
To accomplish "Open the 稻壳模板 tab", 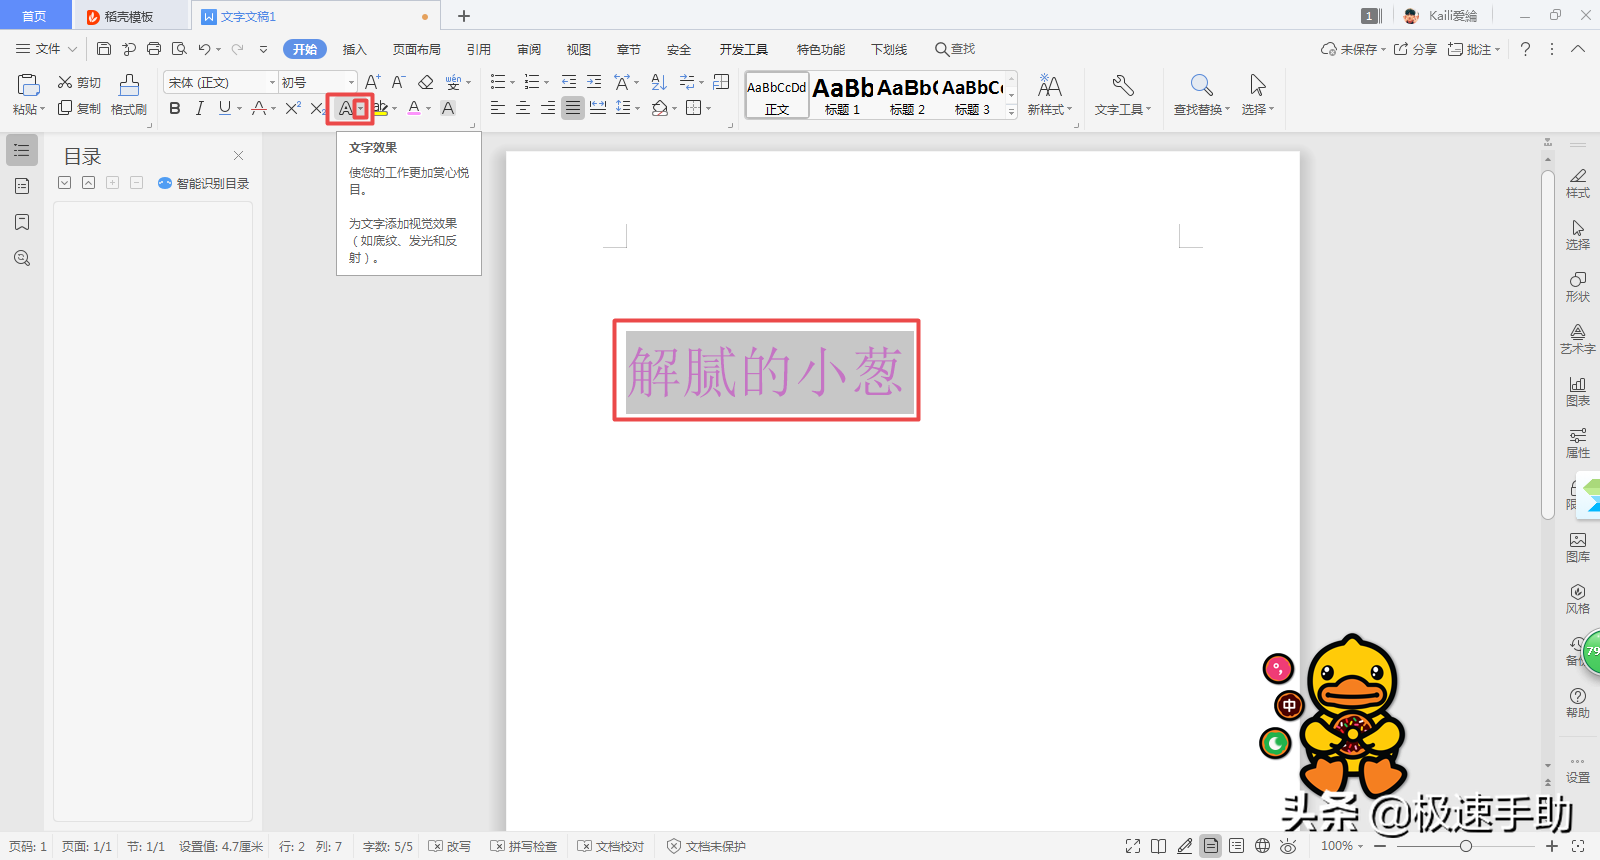I will click(130, 16).
